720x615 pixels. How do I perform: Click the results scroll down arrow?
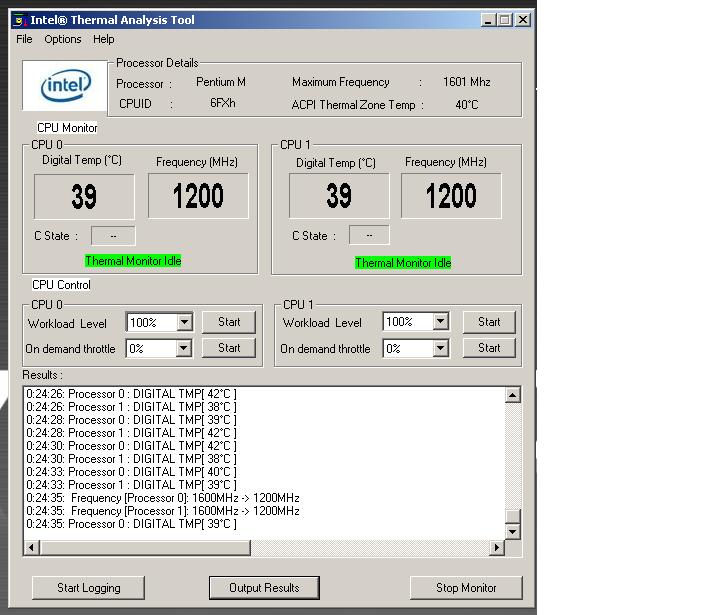(512, 532)
